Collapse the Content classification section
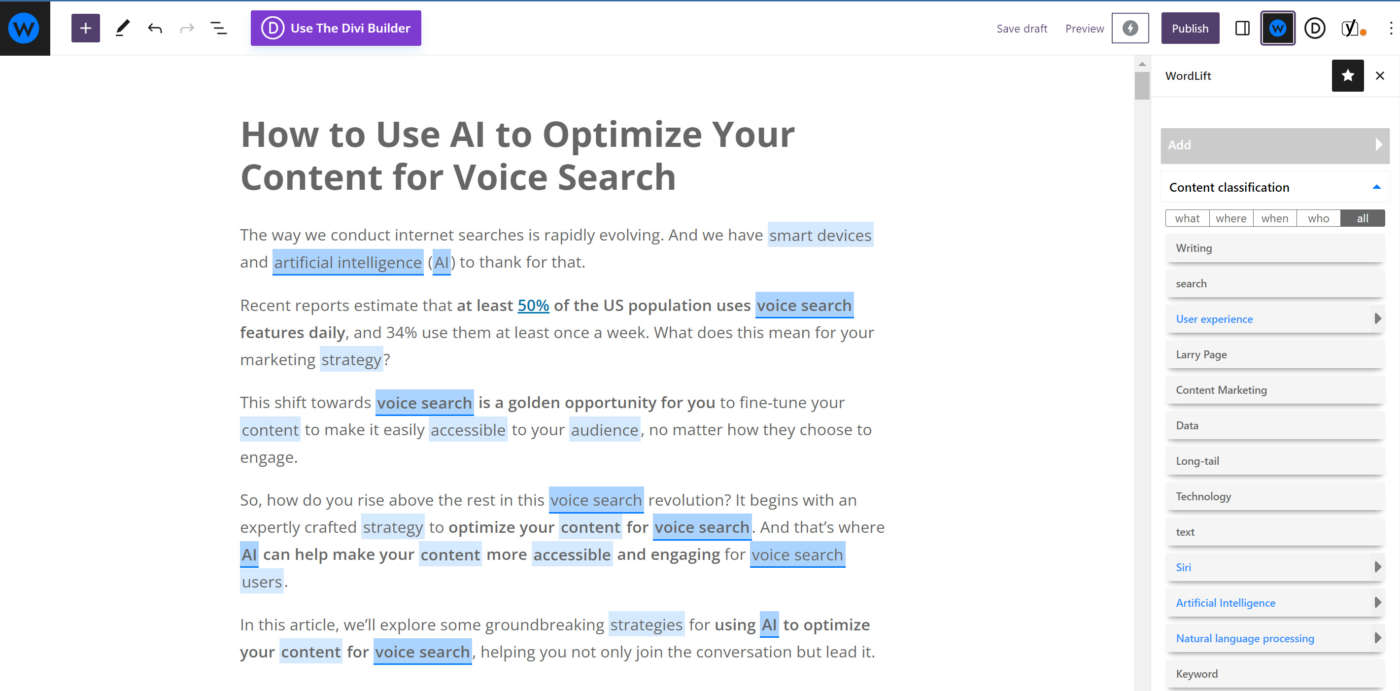1400x691 pixels. click(1376, 187)
